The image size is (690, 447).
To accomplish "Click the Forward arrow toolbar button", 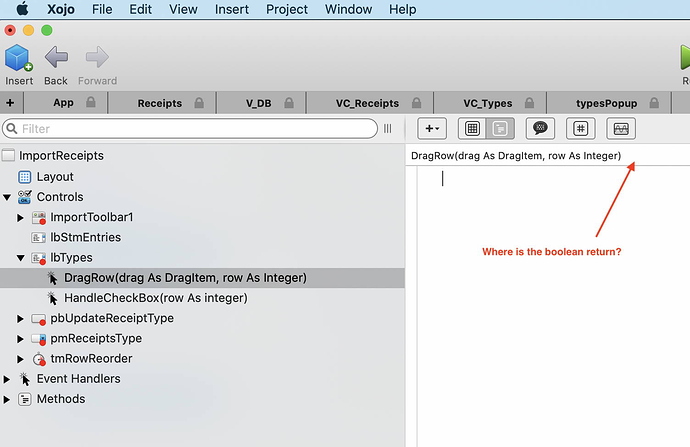I will click(97, 57).
